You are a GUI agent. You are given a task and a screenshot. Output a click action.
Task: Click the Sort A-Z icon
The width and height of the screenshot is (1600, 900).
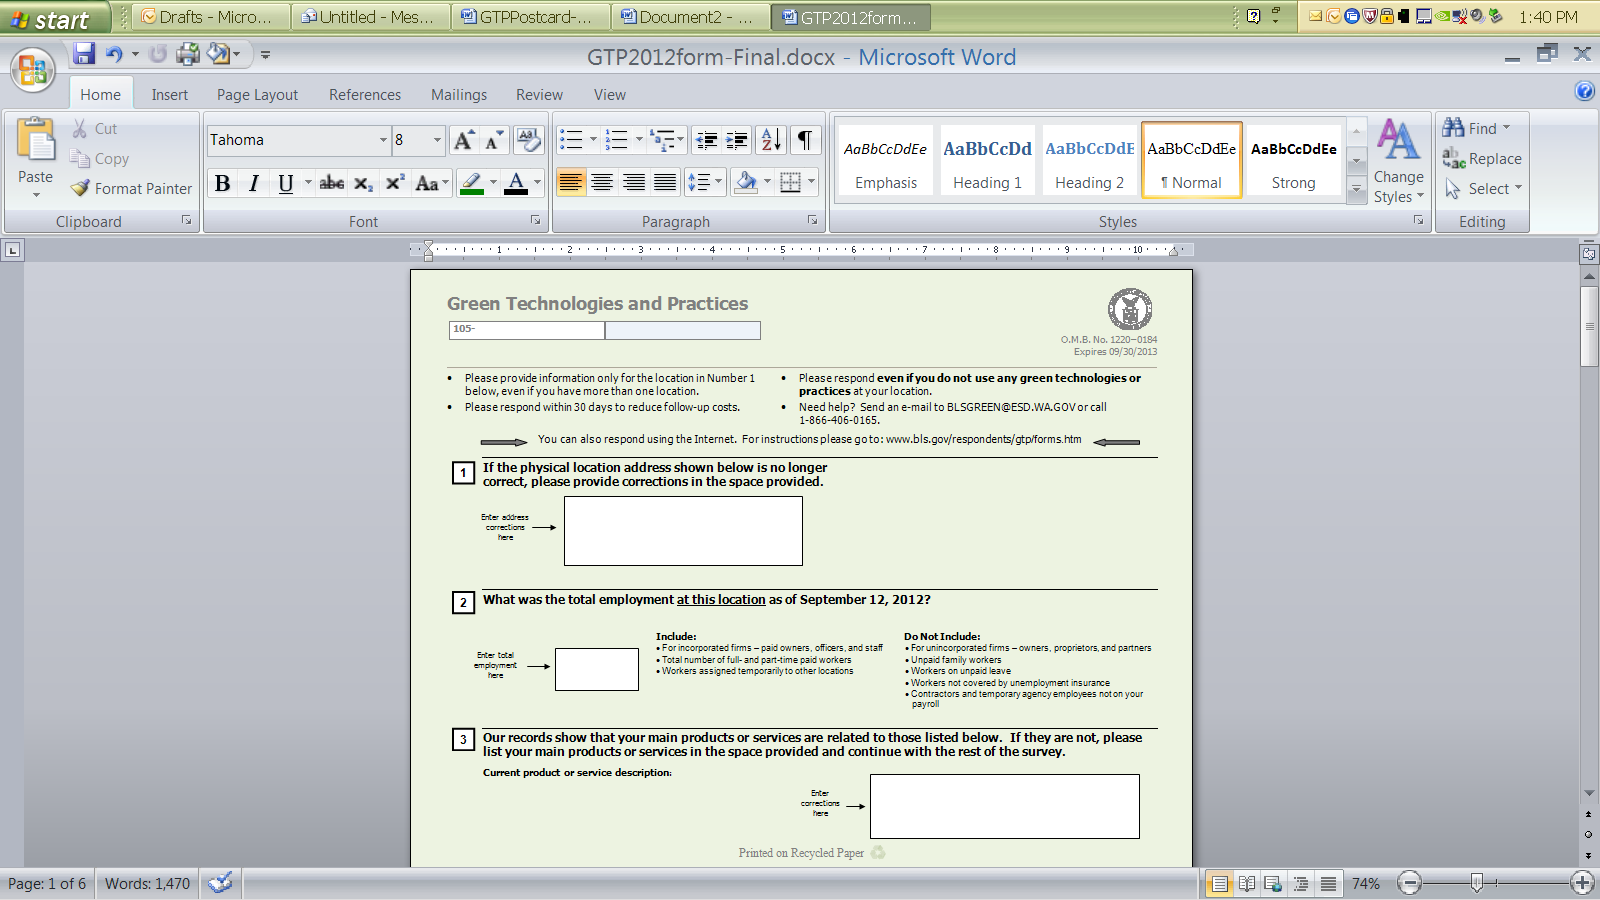coord(771,140)
